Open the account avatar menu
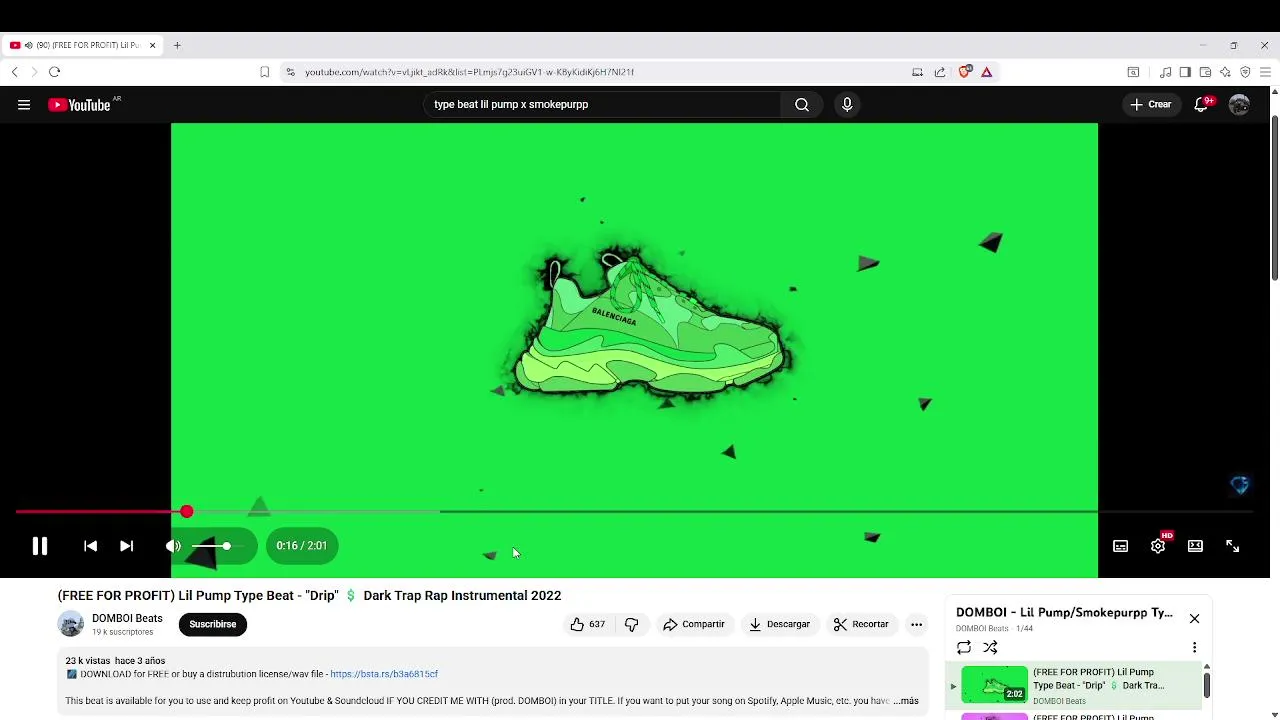1280x720 pixels. coord(1239,104)
